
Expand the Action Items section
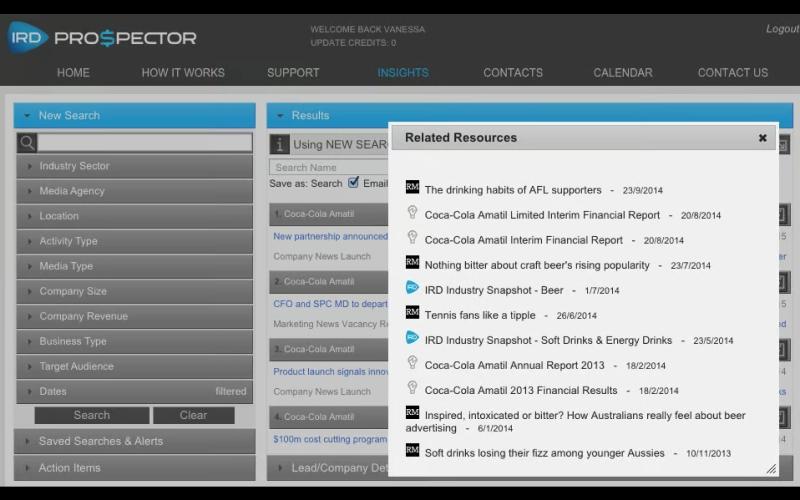pos(135,467)
